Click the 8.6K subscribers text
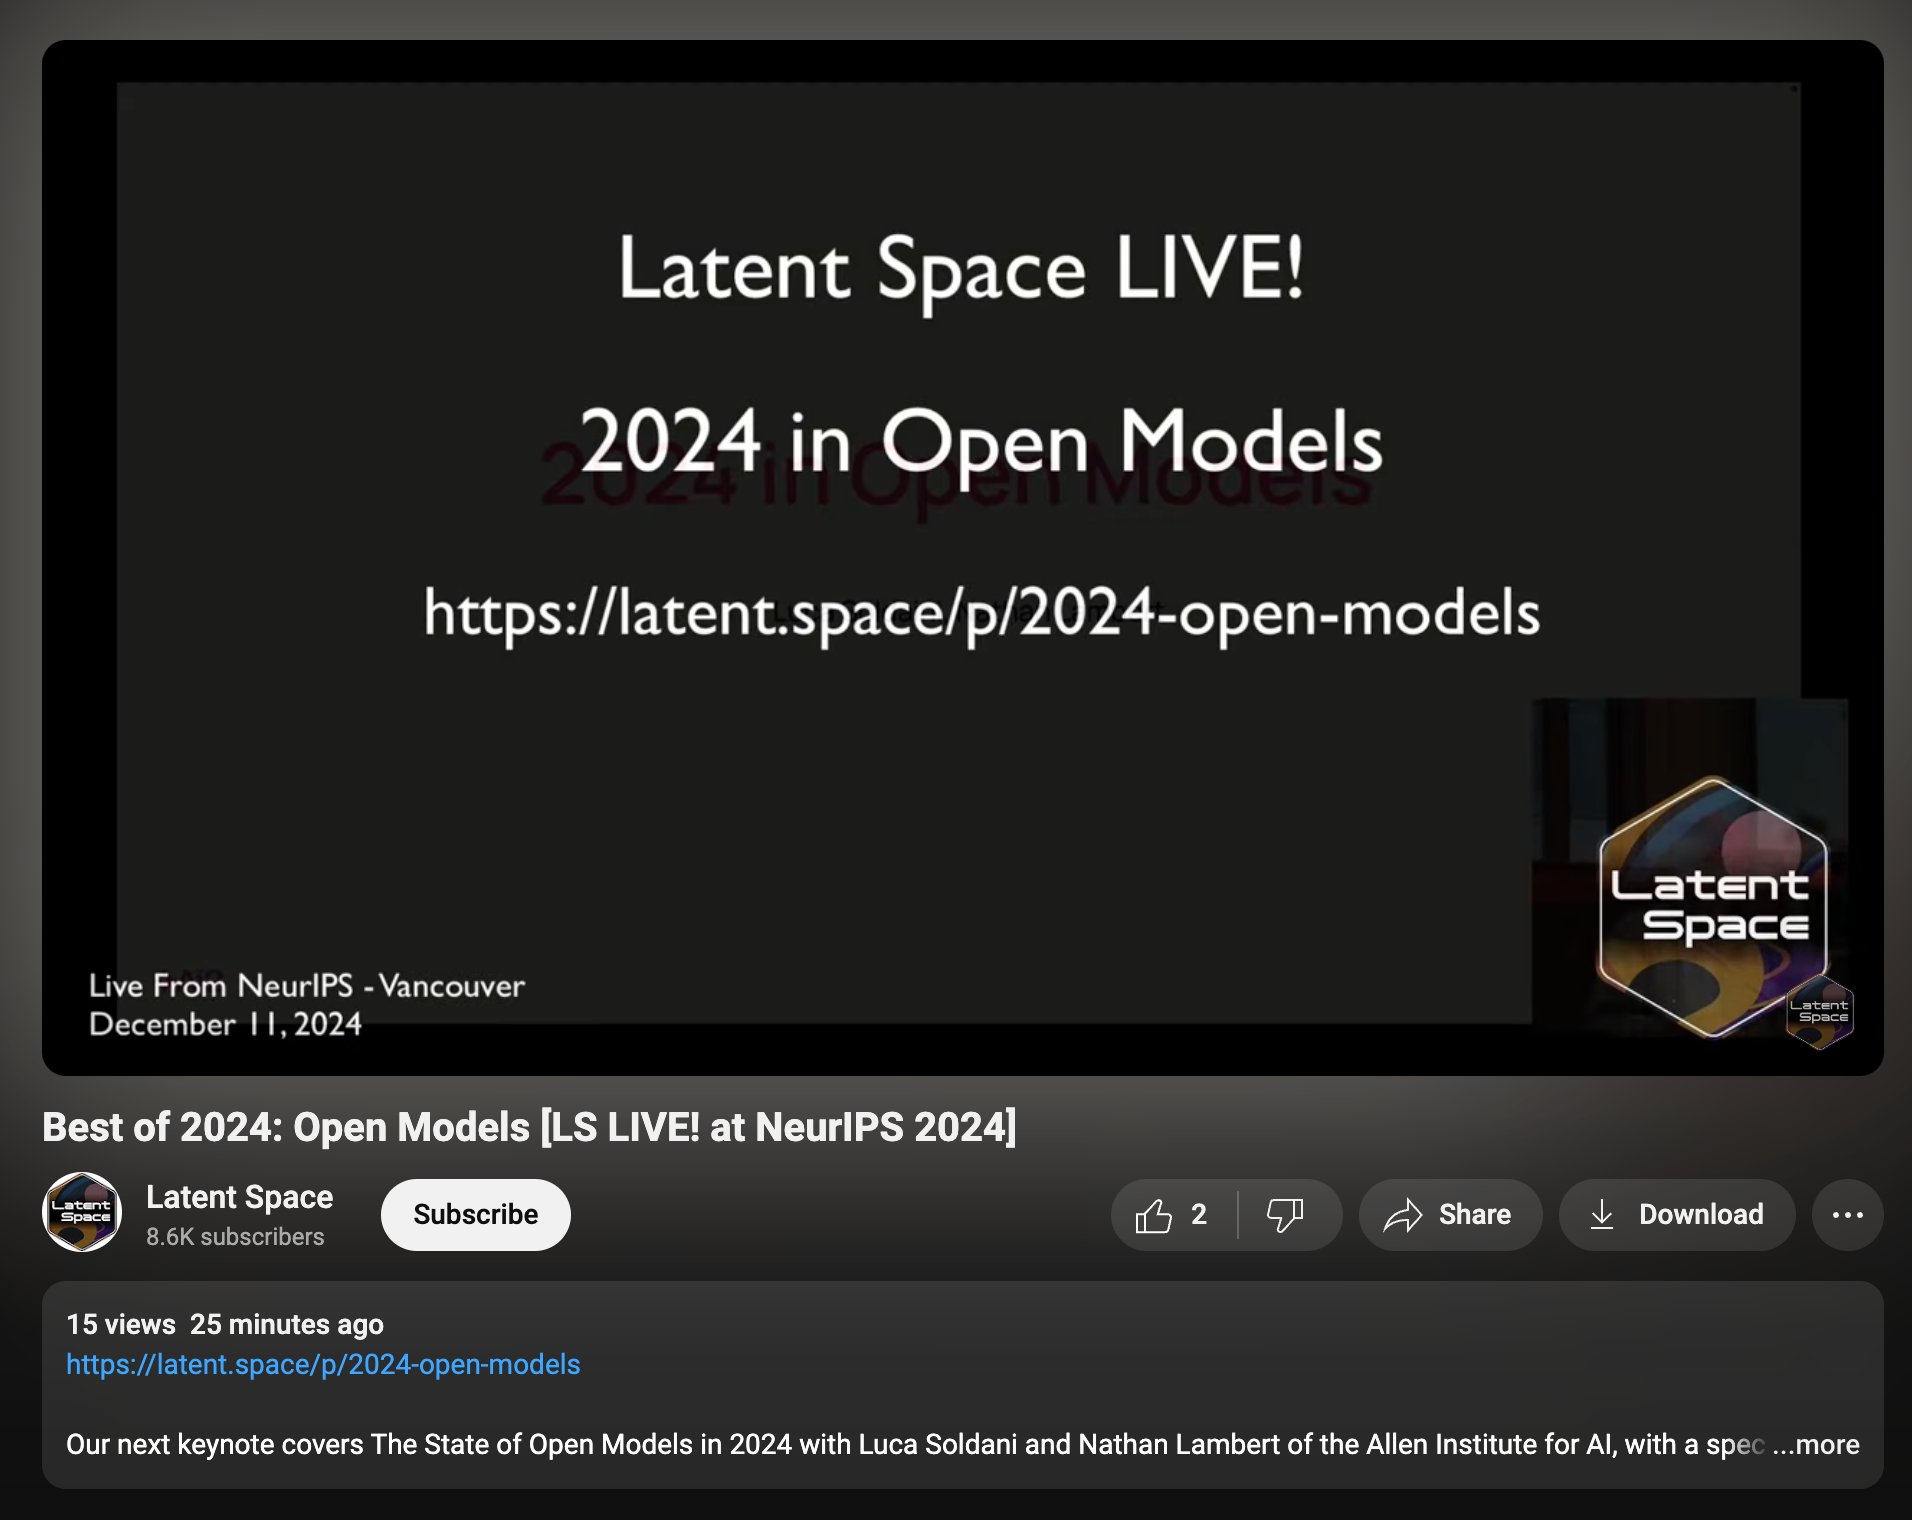 (235, 1237)
